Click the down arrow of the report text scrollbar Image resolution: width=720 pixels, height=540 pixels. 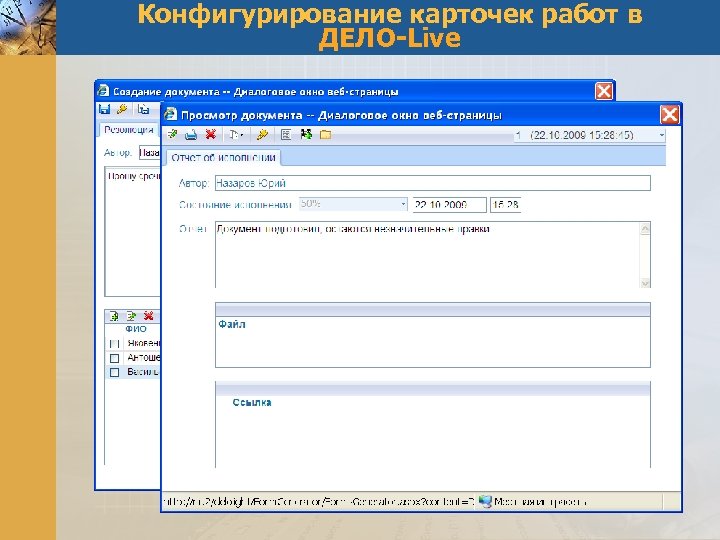pos(645,283)
